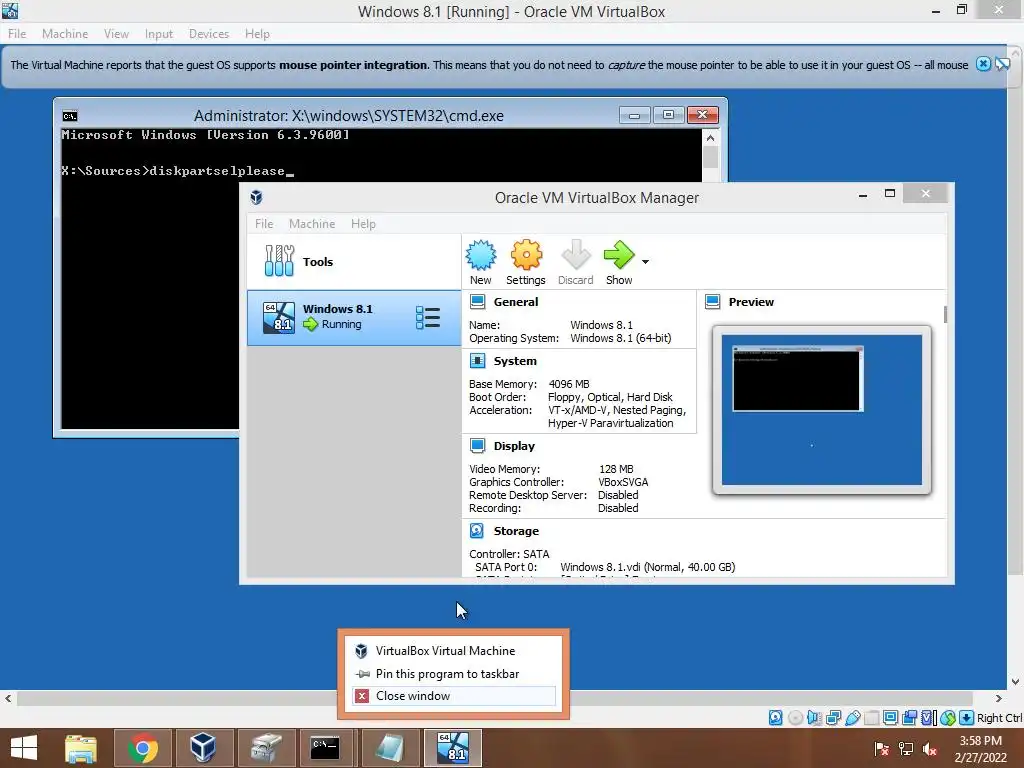Image resolution: width=1024 pixels, height=768 pixels.
Task: Click the vertical scrollbar down arrow of VM window
Action: point(1016,682)
